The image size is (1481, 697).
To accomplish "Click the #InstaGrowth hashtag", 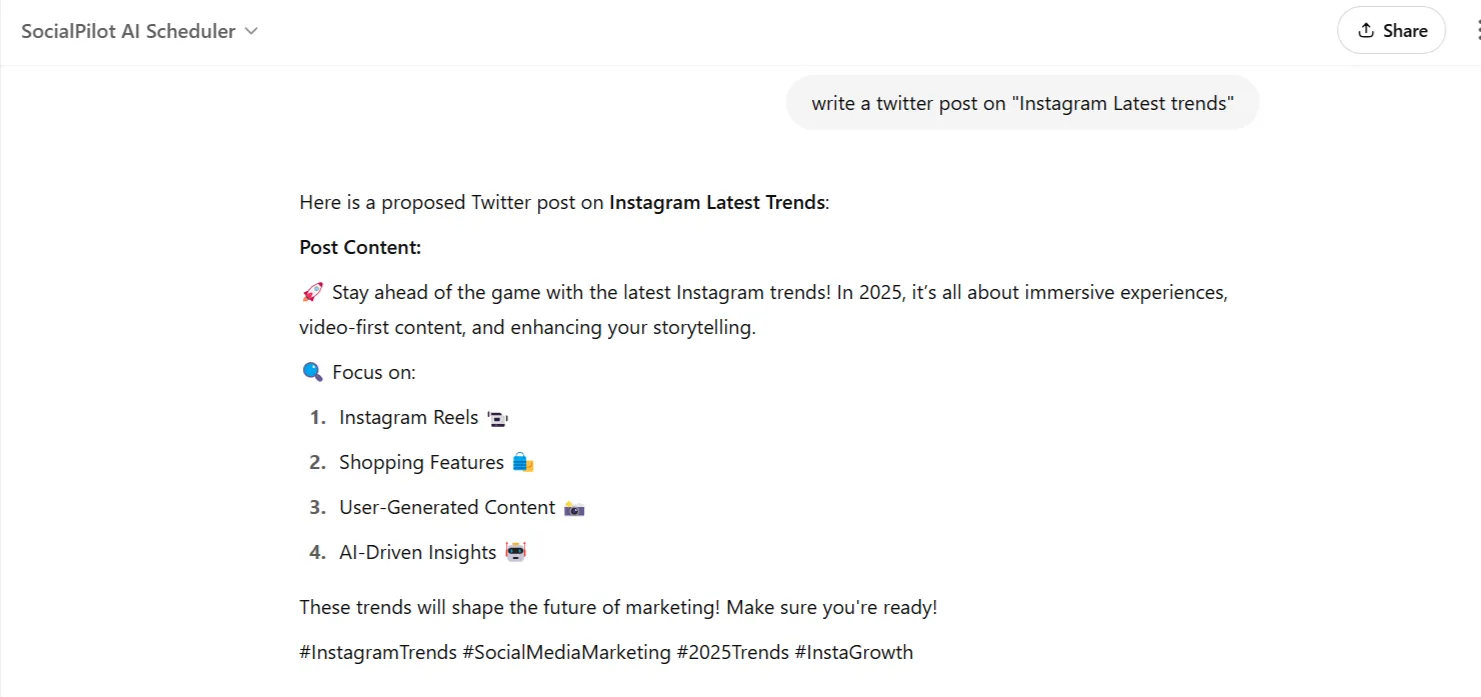I will tap(853, 653).
